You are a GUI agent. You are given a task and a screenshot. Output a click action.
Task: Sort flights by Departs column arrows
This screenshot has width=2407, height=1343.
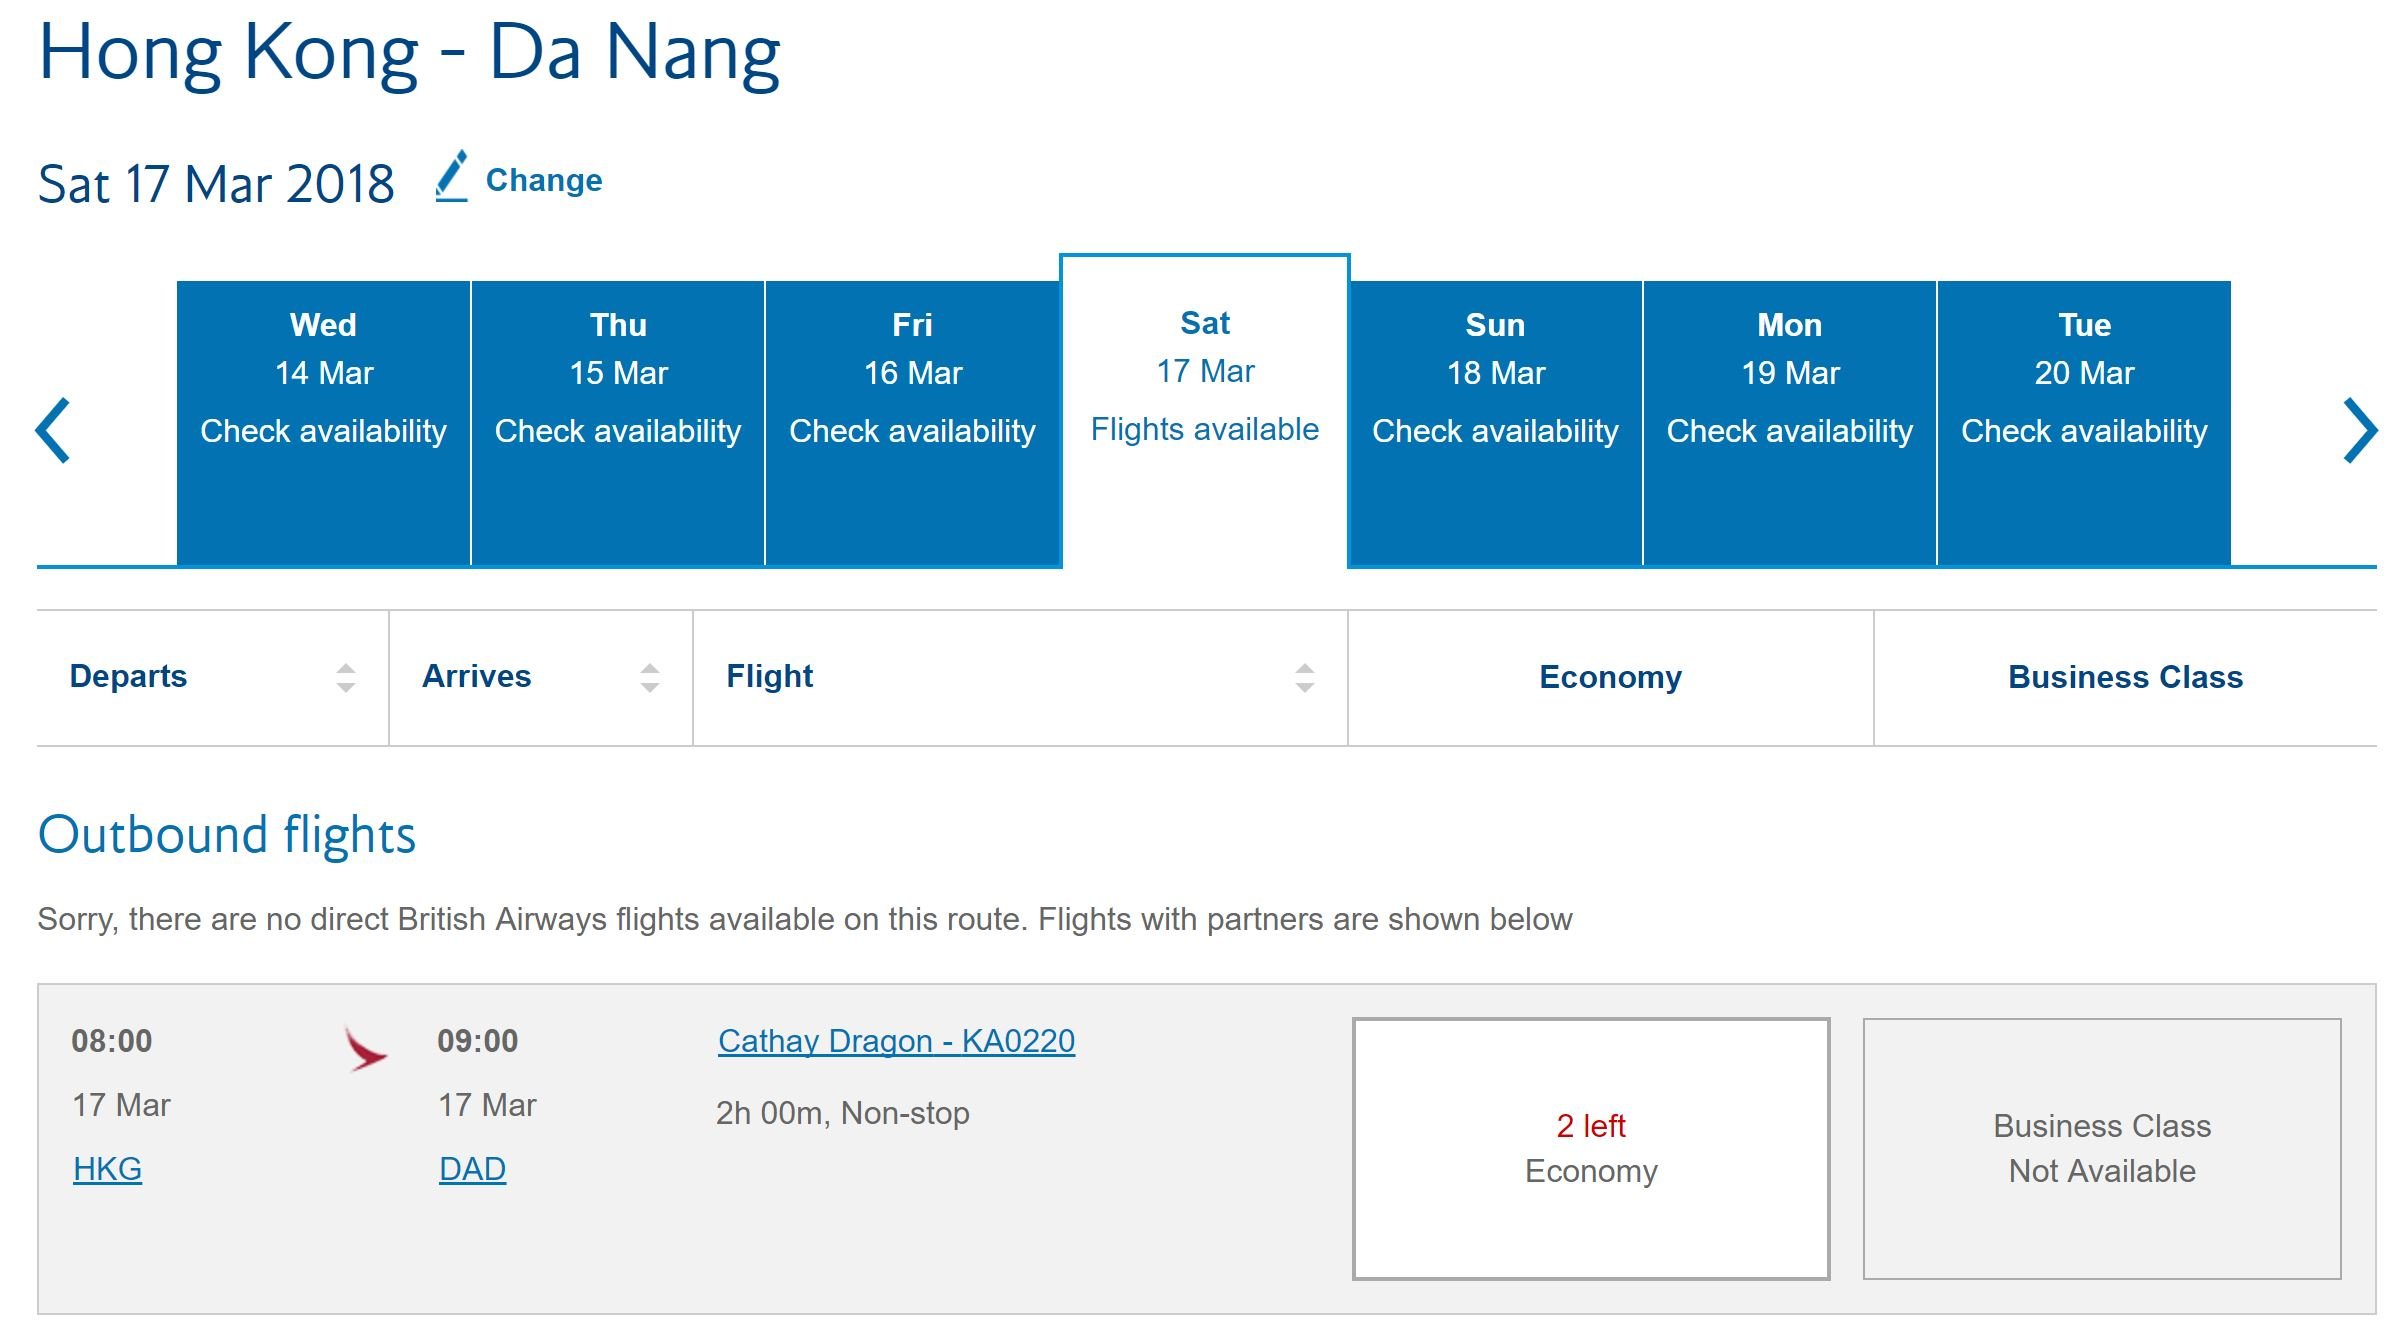click(x=346, y=678)
